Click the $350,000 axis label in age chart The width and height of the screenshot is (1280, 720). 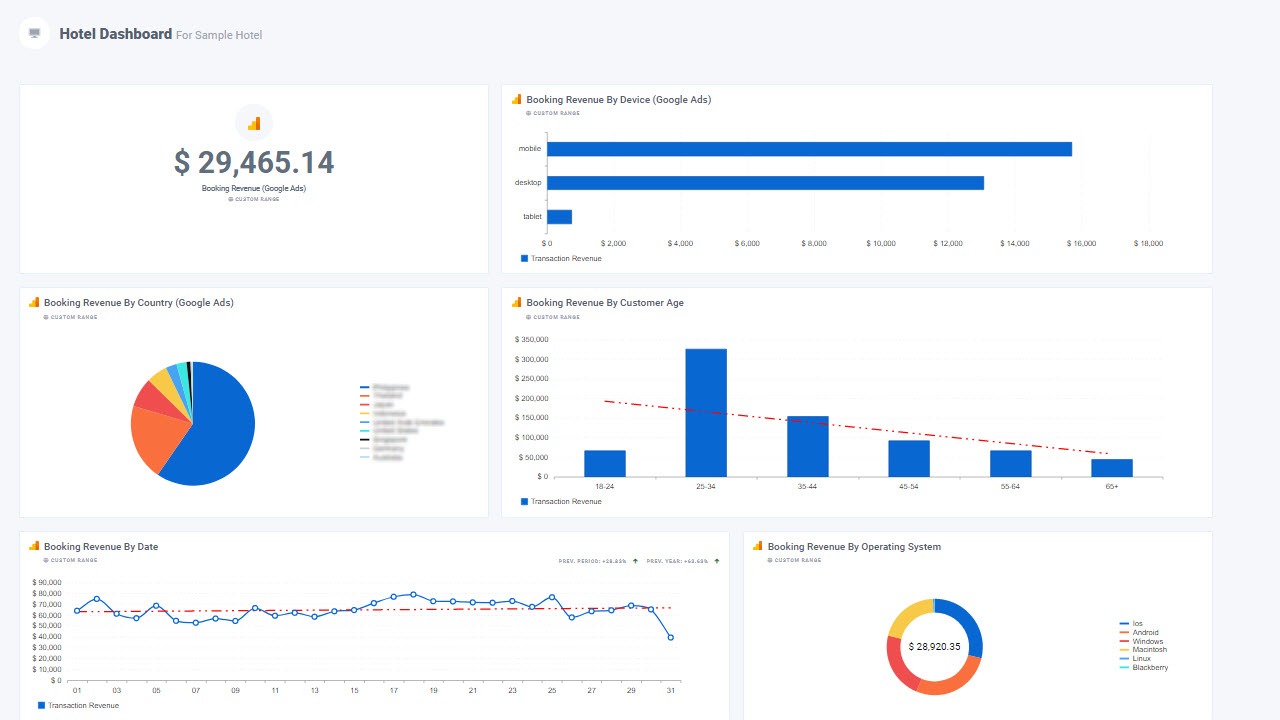[530, 340]
